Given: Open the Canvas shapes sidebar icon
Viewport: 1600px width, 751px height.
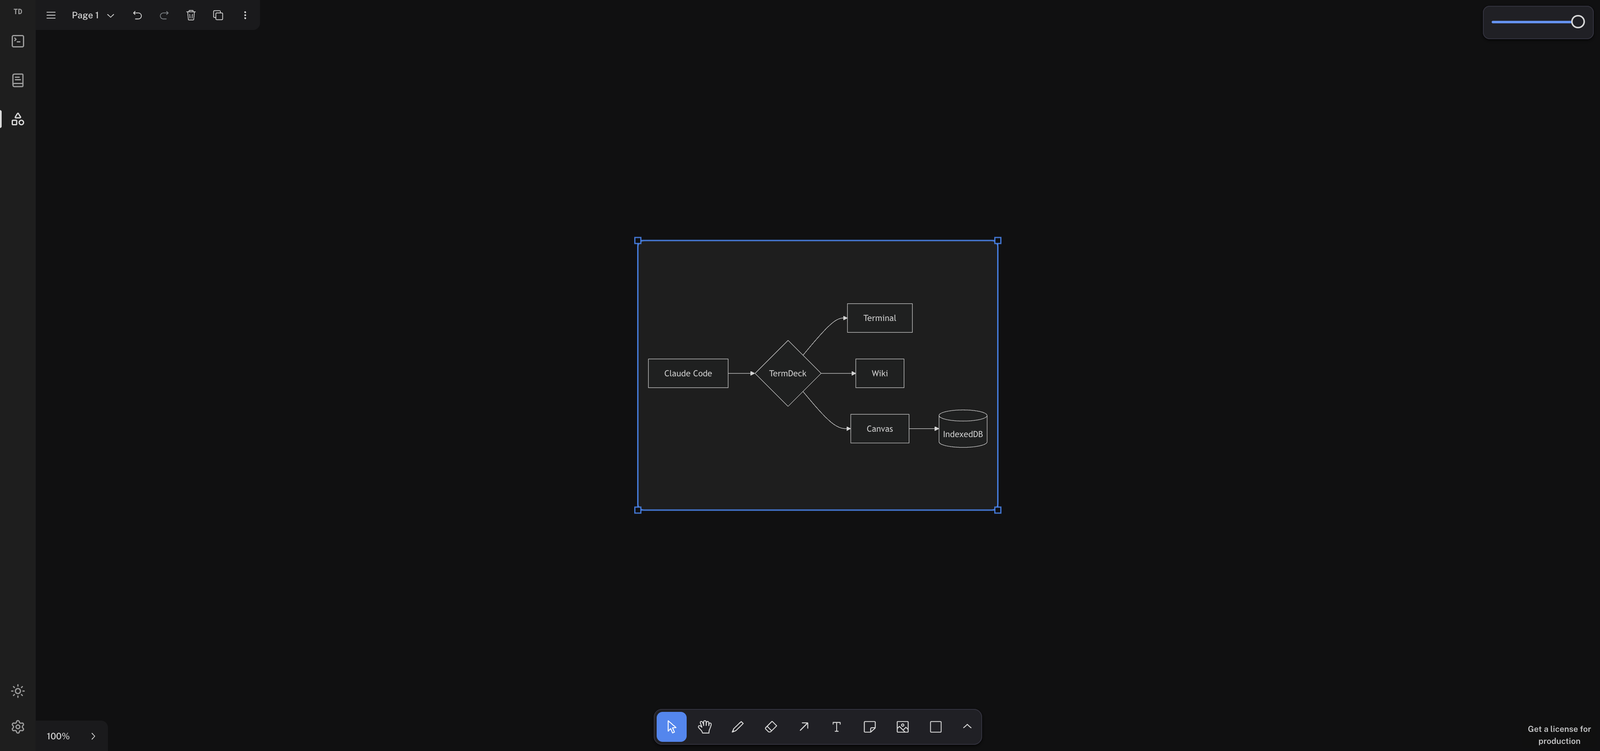Looking at the screenshot, I should [x=18, y=119].
